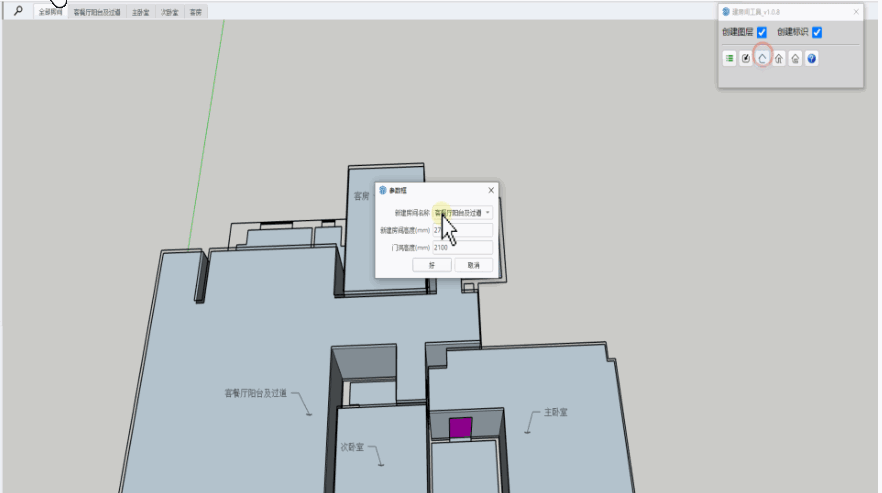Image resolution: width=882 pixels, height=493 pixels.
Task: Click the circled house outline tool icon
Action: coord(762,59)
